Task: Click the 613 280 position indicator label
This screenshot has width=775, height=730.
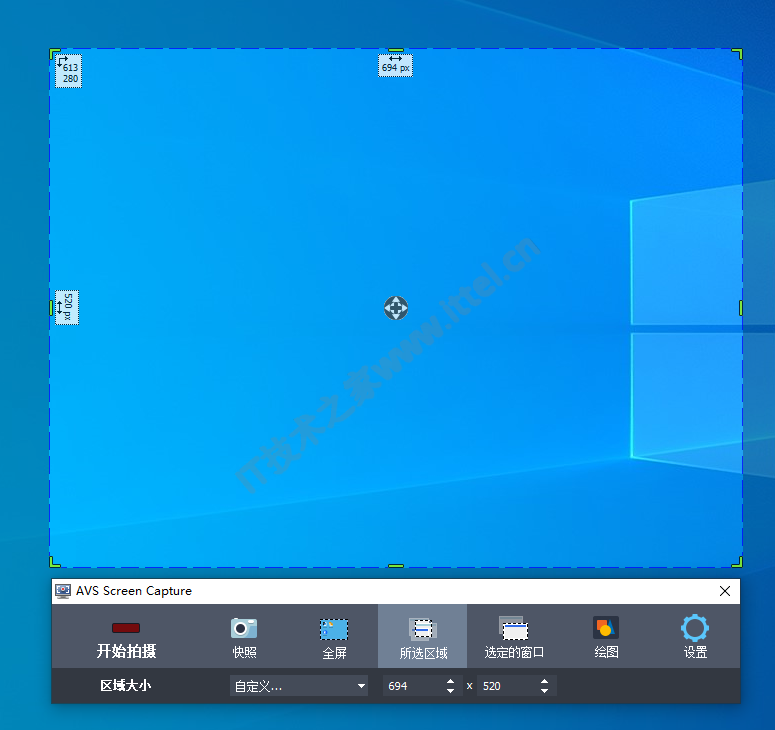Action: (x=68, y=71)
